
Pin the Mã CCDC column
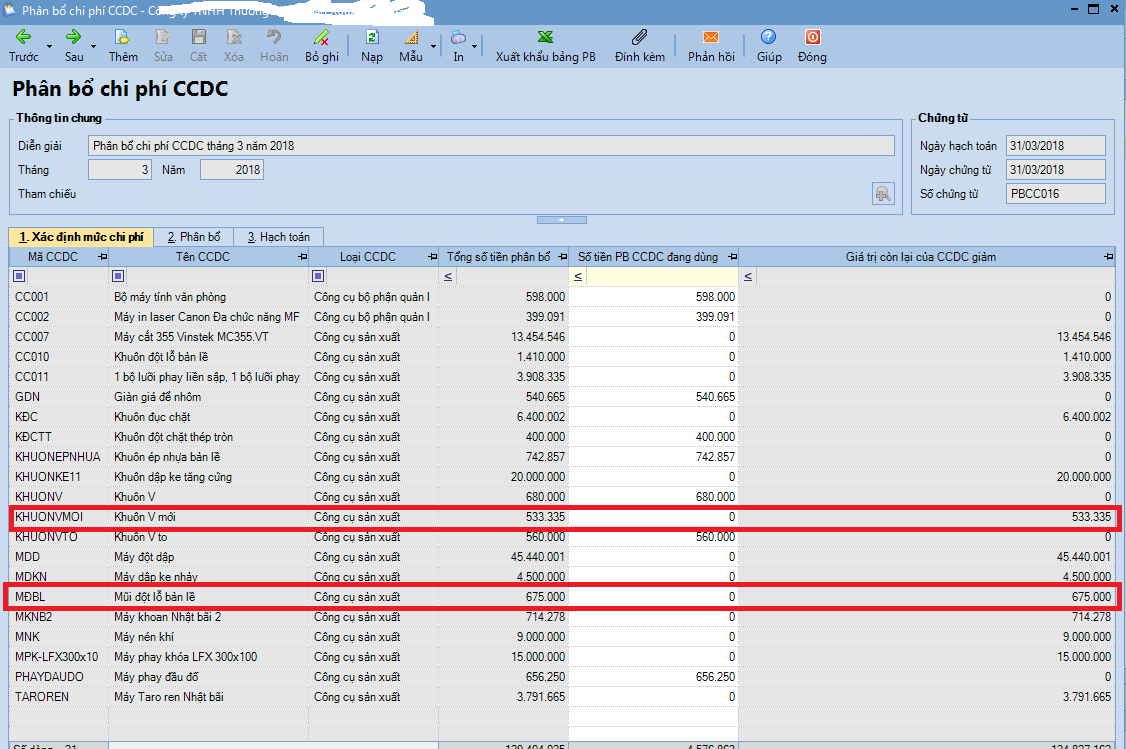[103, 257]
